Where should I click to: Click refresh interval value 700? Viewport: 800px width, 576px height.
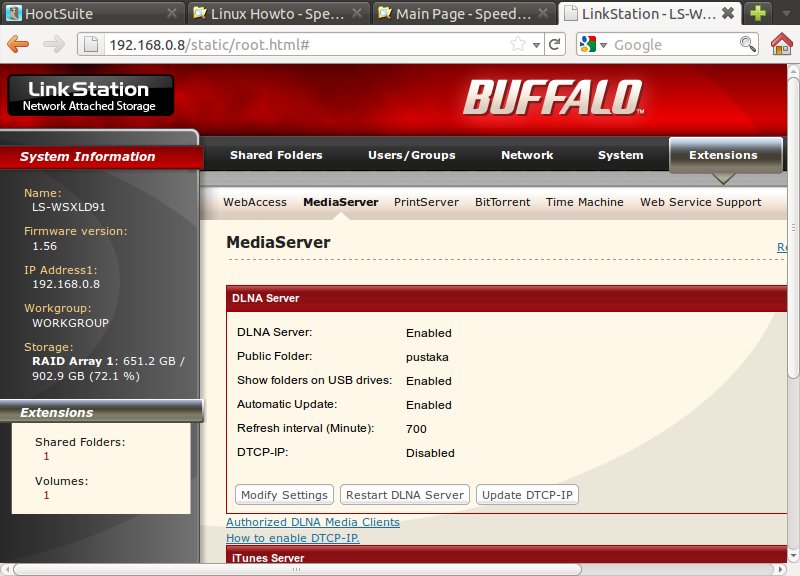tap(416, 429)
